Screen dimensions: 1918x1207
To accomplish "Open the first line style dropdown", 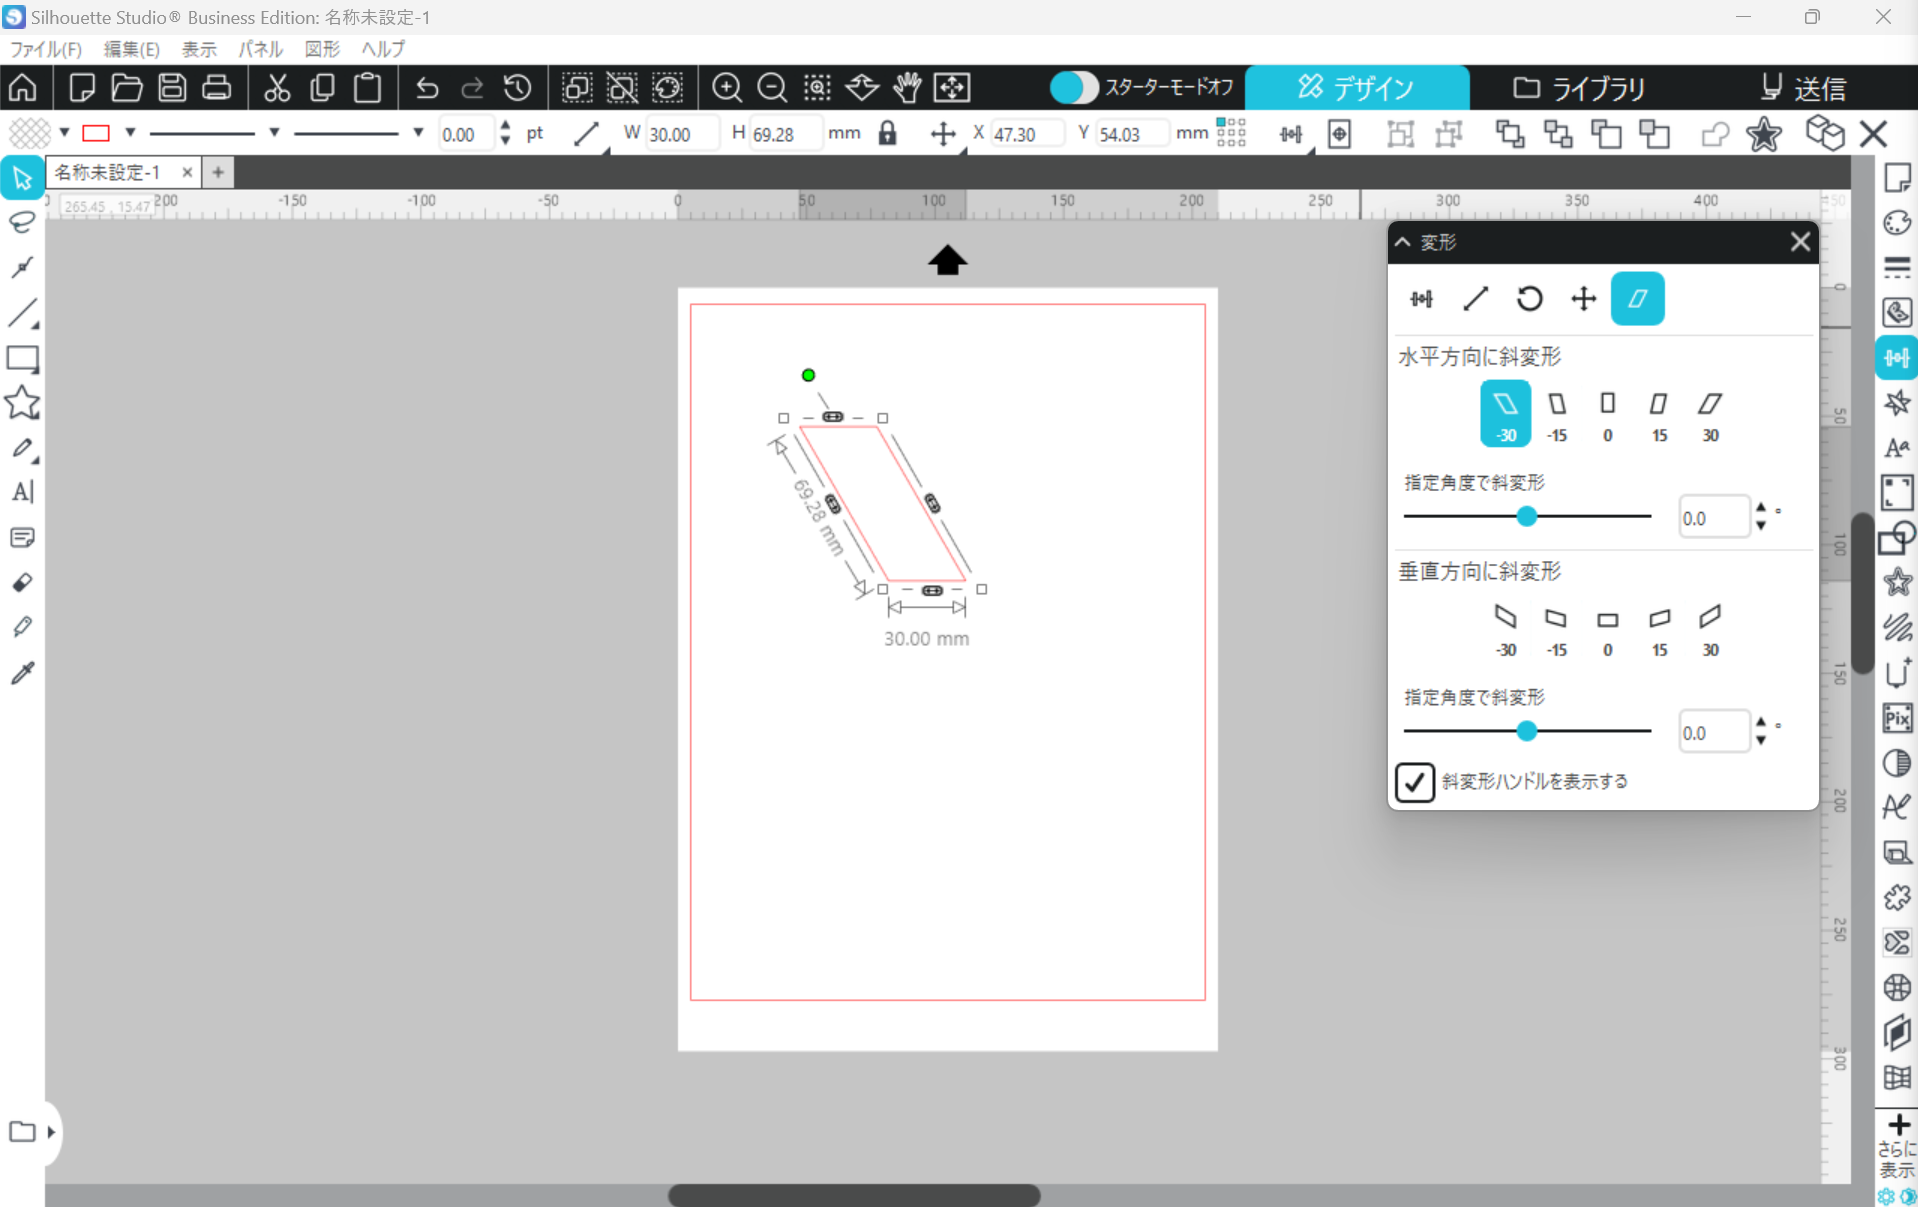I will pyautogui.click(x=274, y=133).
